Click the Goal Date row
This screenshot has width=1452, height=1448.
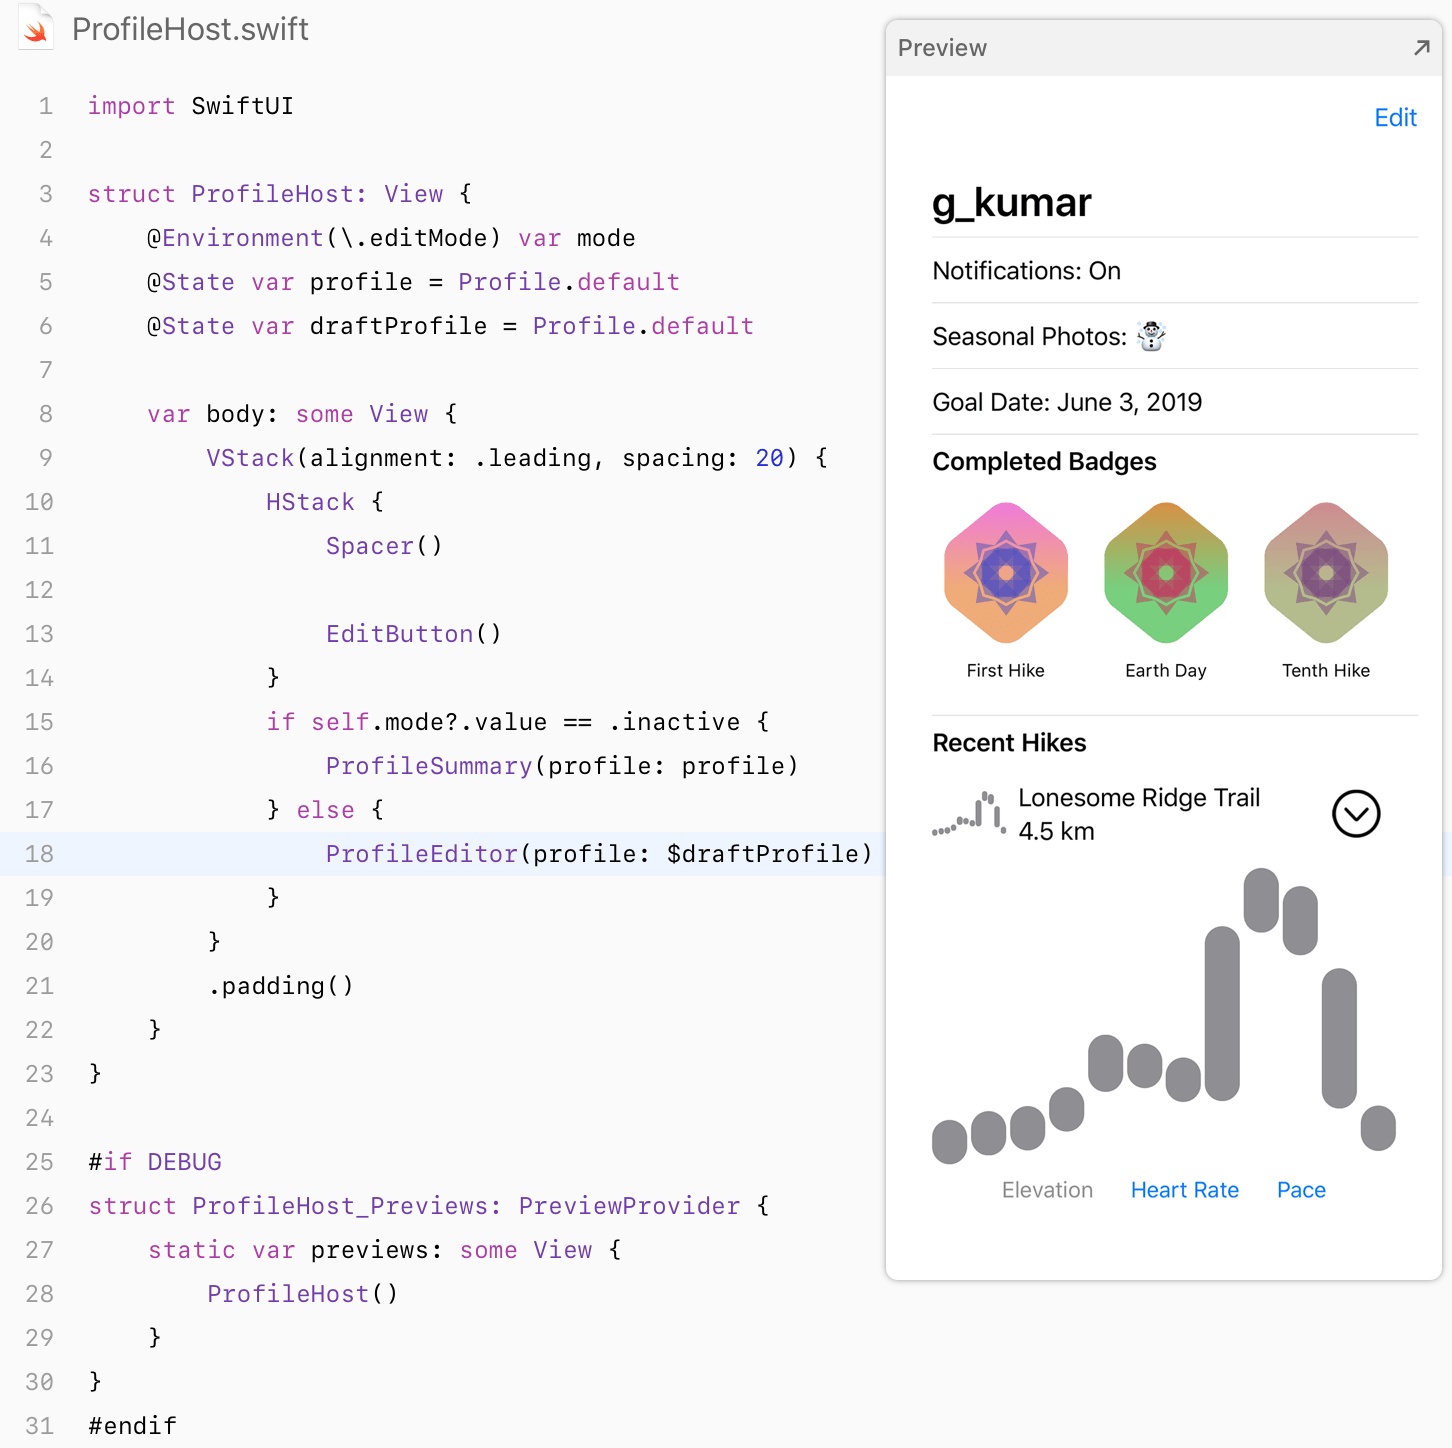[1067, 402]
